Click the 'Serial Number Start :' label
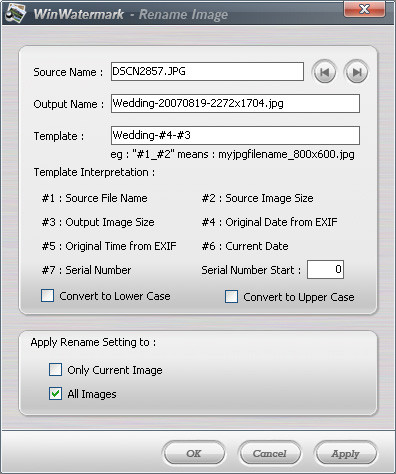Viewport: 396px width, 474px height. pos(251,270)
